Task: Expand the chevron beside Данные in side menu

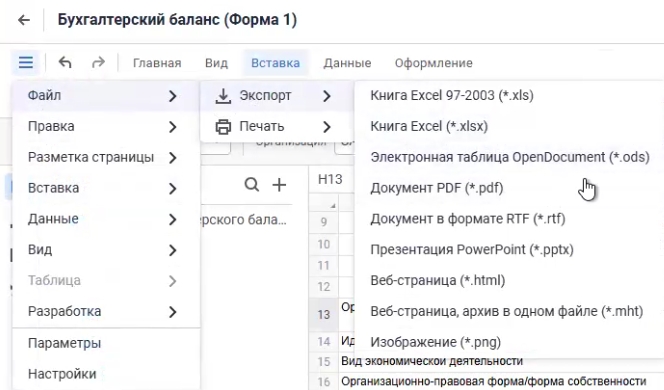Action: coord(172,220)
